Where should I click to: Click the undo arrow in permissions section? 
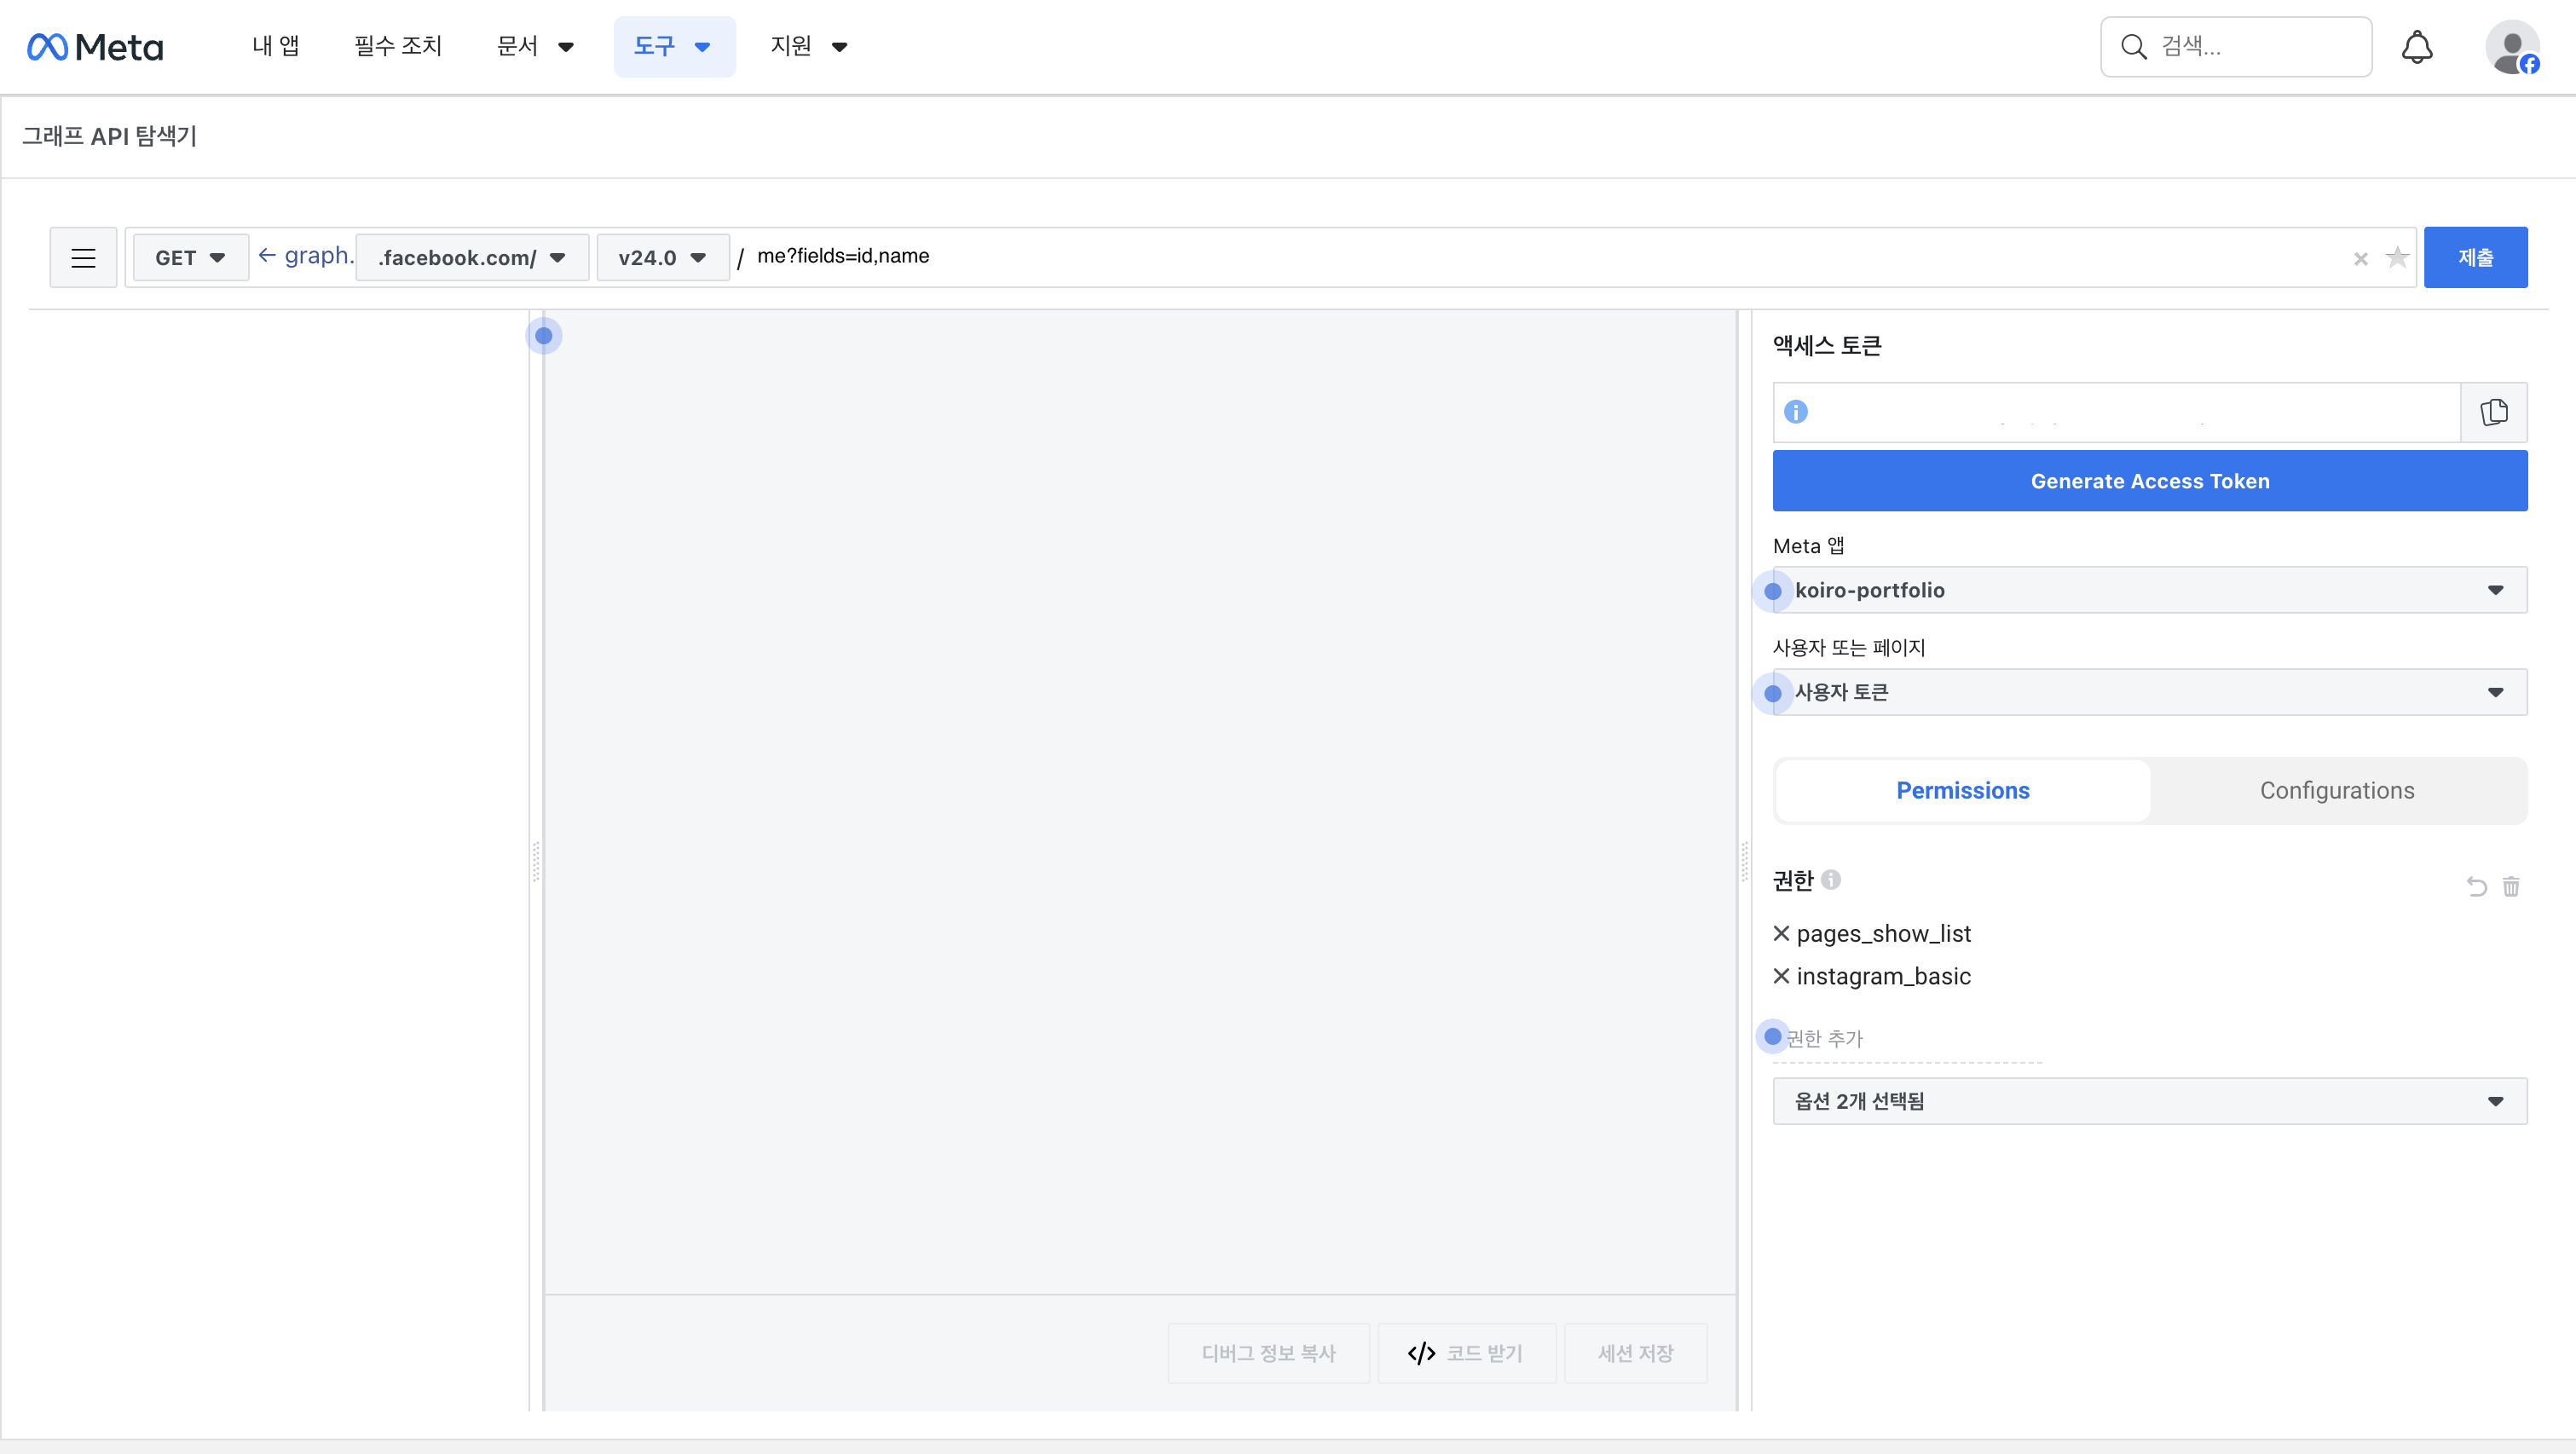click(2476, 886)
